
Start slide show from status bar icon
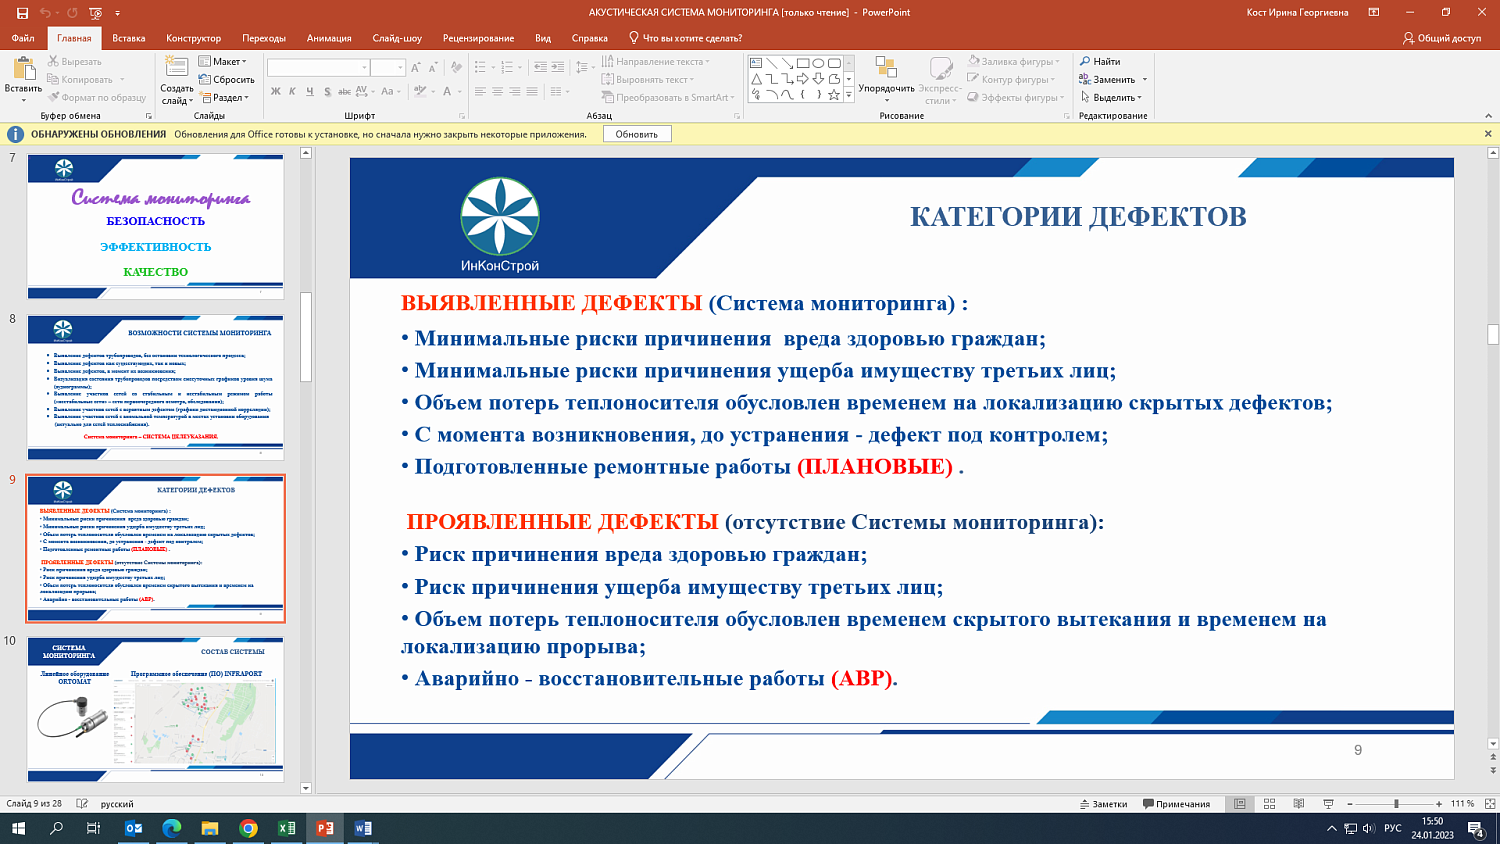tap(1328, 804)
